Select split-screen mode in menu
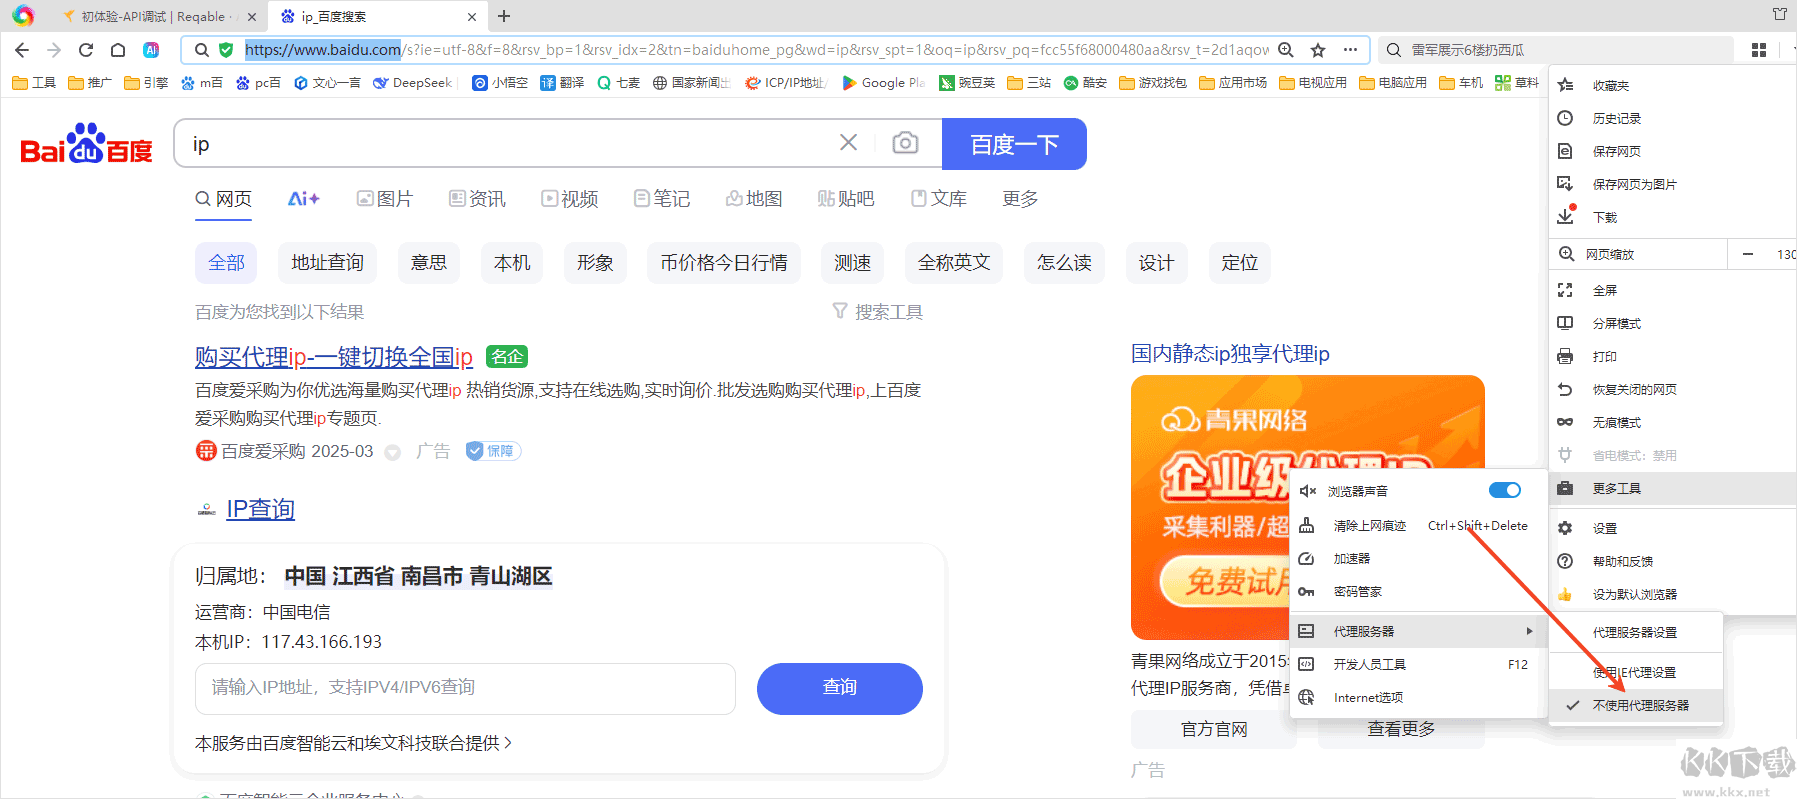This screenshot has height=799, width=1797. point(1673,324)
